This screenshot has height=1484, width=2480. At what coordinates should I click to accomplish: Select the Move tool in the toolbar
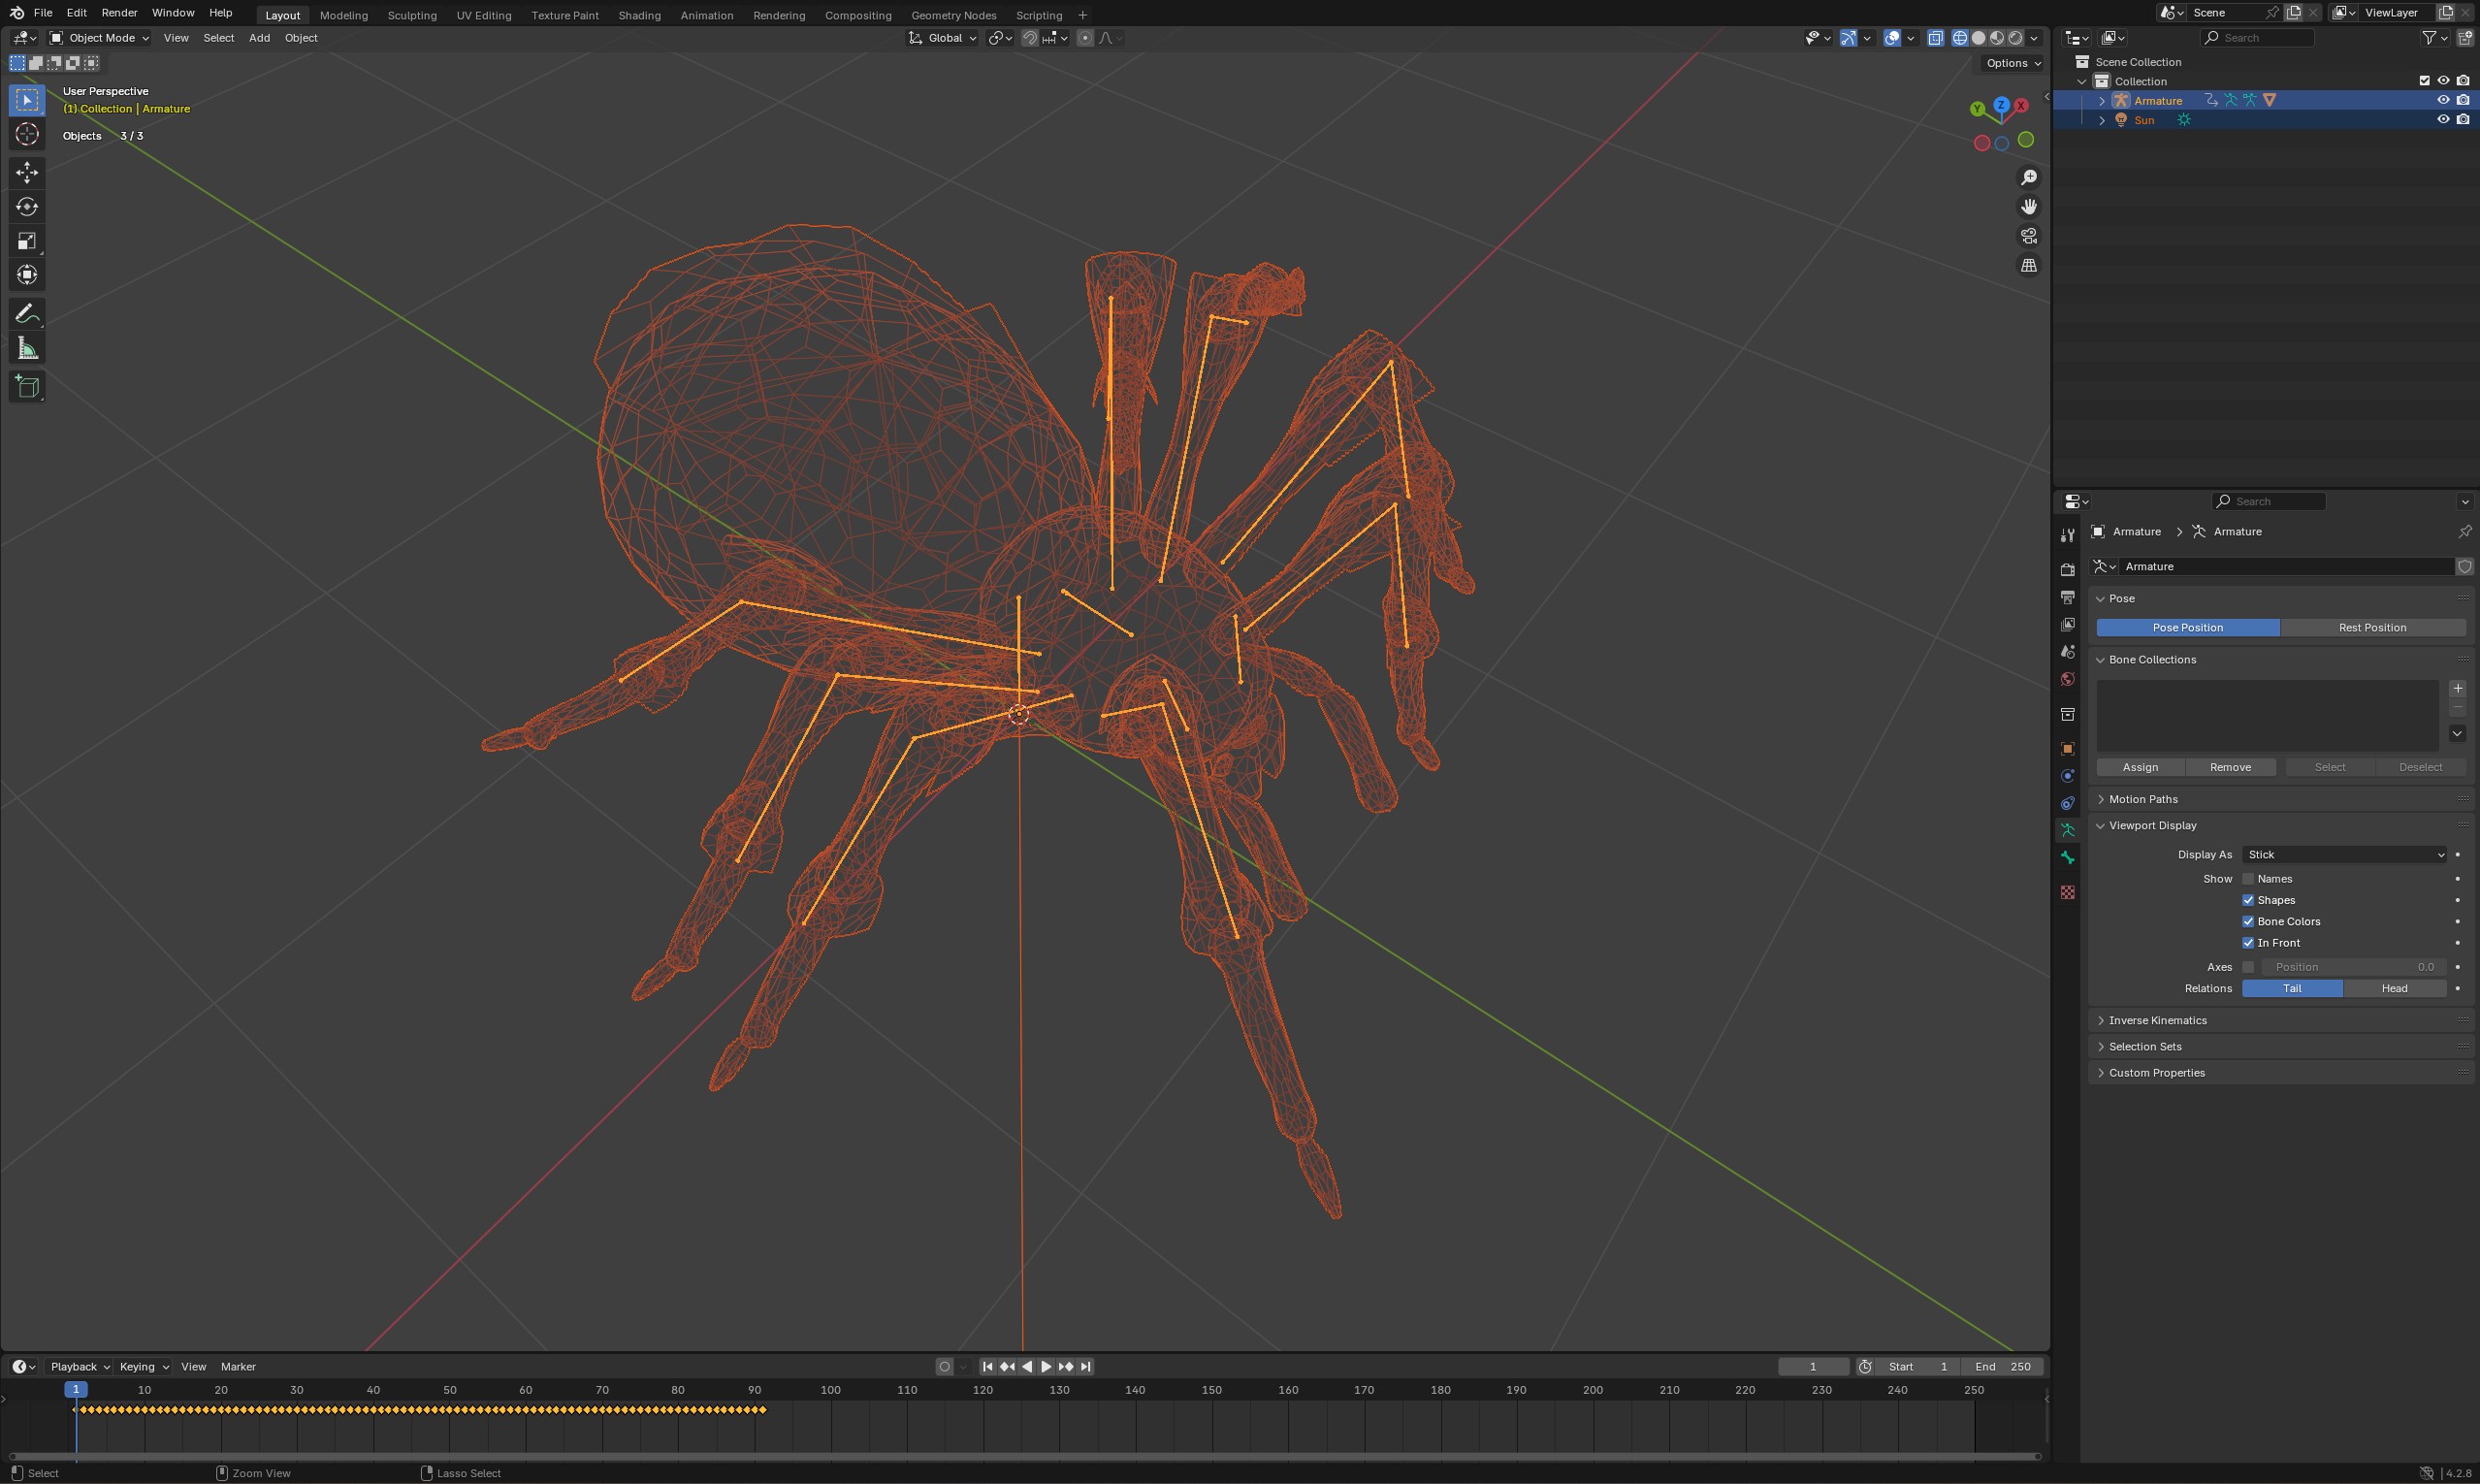point(27,172)
